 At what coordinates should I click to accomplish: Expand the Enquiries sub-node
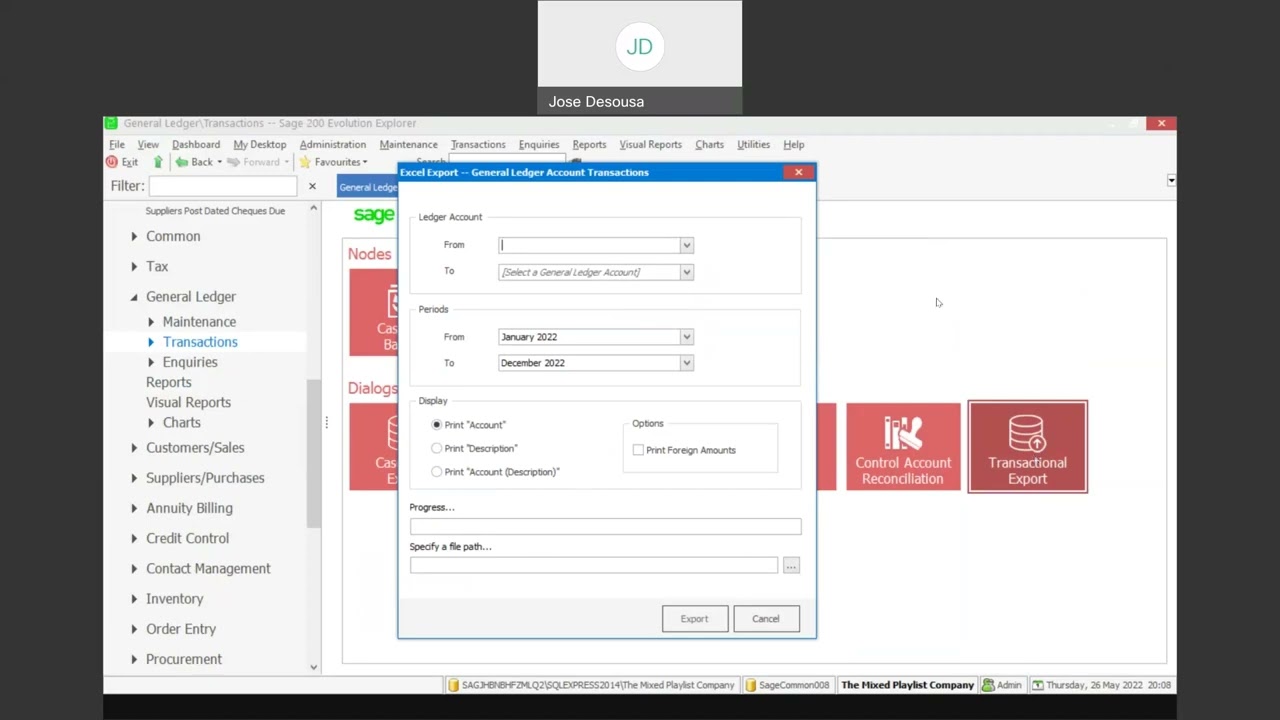click(151, 362)
